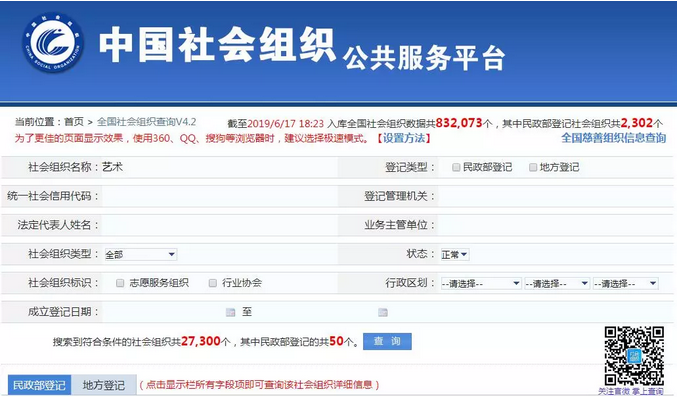Open the 状态 dropdown showing 正常

click(x=454, y=254)
